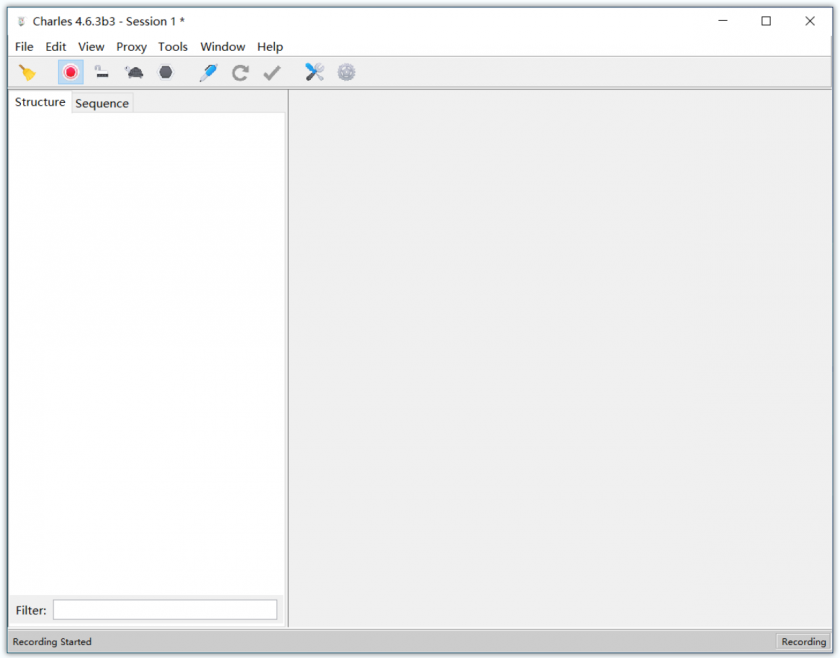Click into the Filter text field
The image size is (840, 658).
165,610
